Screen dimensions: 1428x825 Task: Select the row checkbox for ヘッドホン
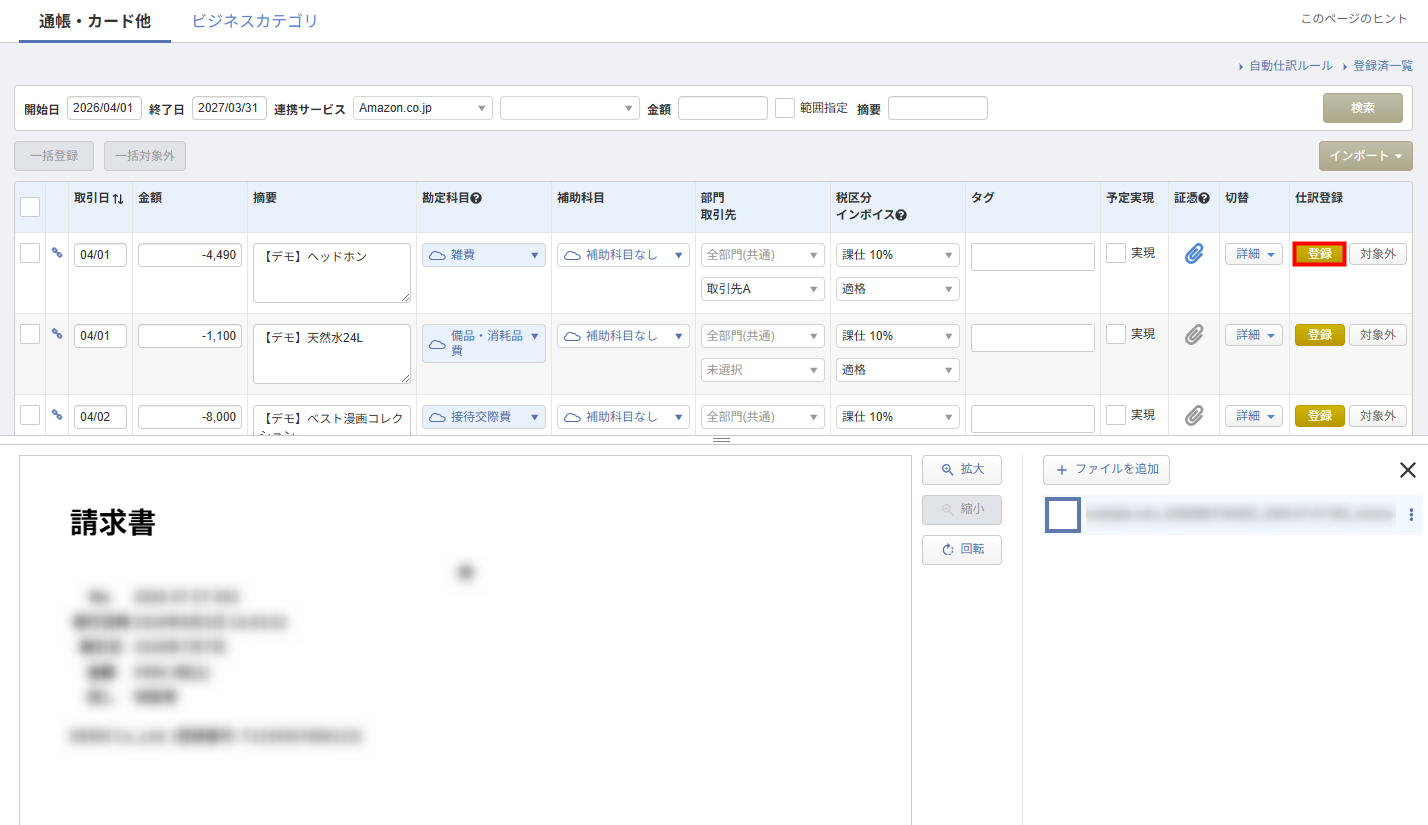[x=30, y=254]
